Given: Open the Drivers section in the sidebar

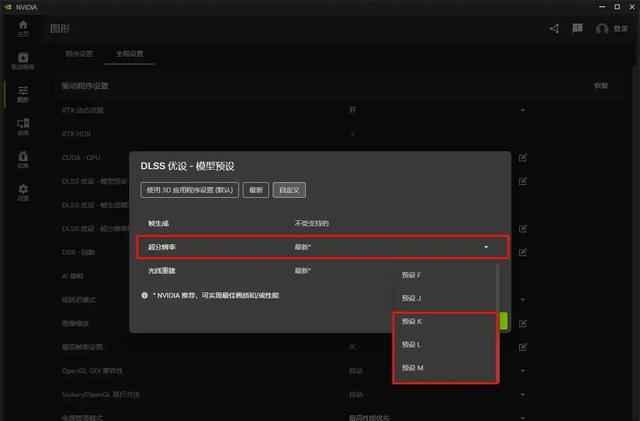Looking at the screenshot, I should pos(23,61).
